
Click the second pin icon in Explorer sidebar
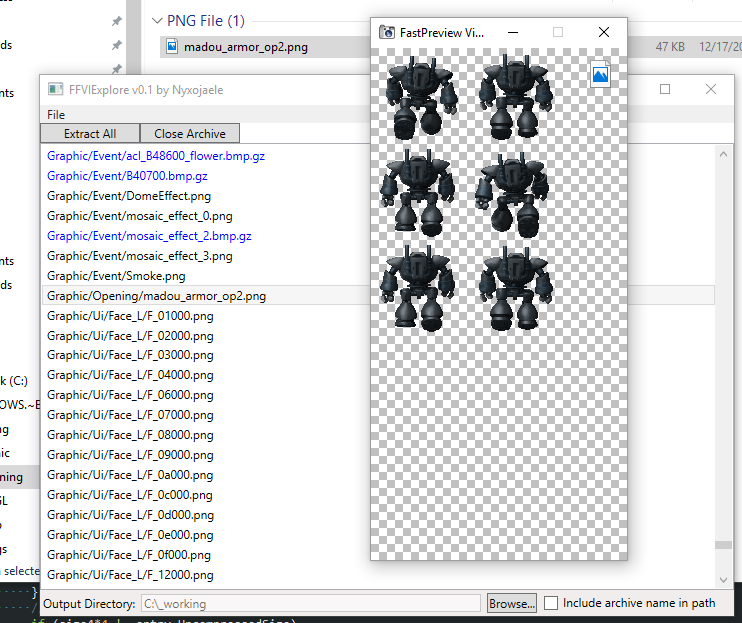[116, 45]
